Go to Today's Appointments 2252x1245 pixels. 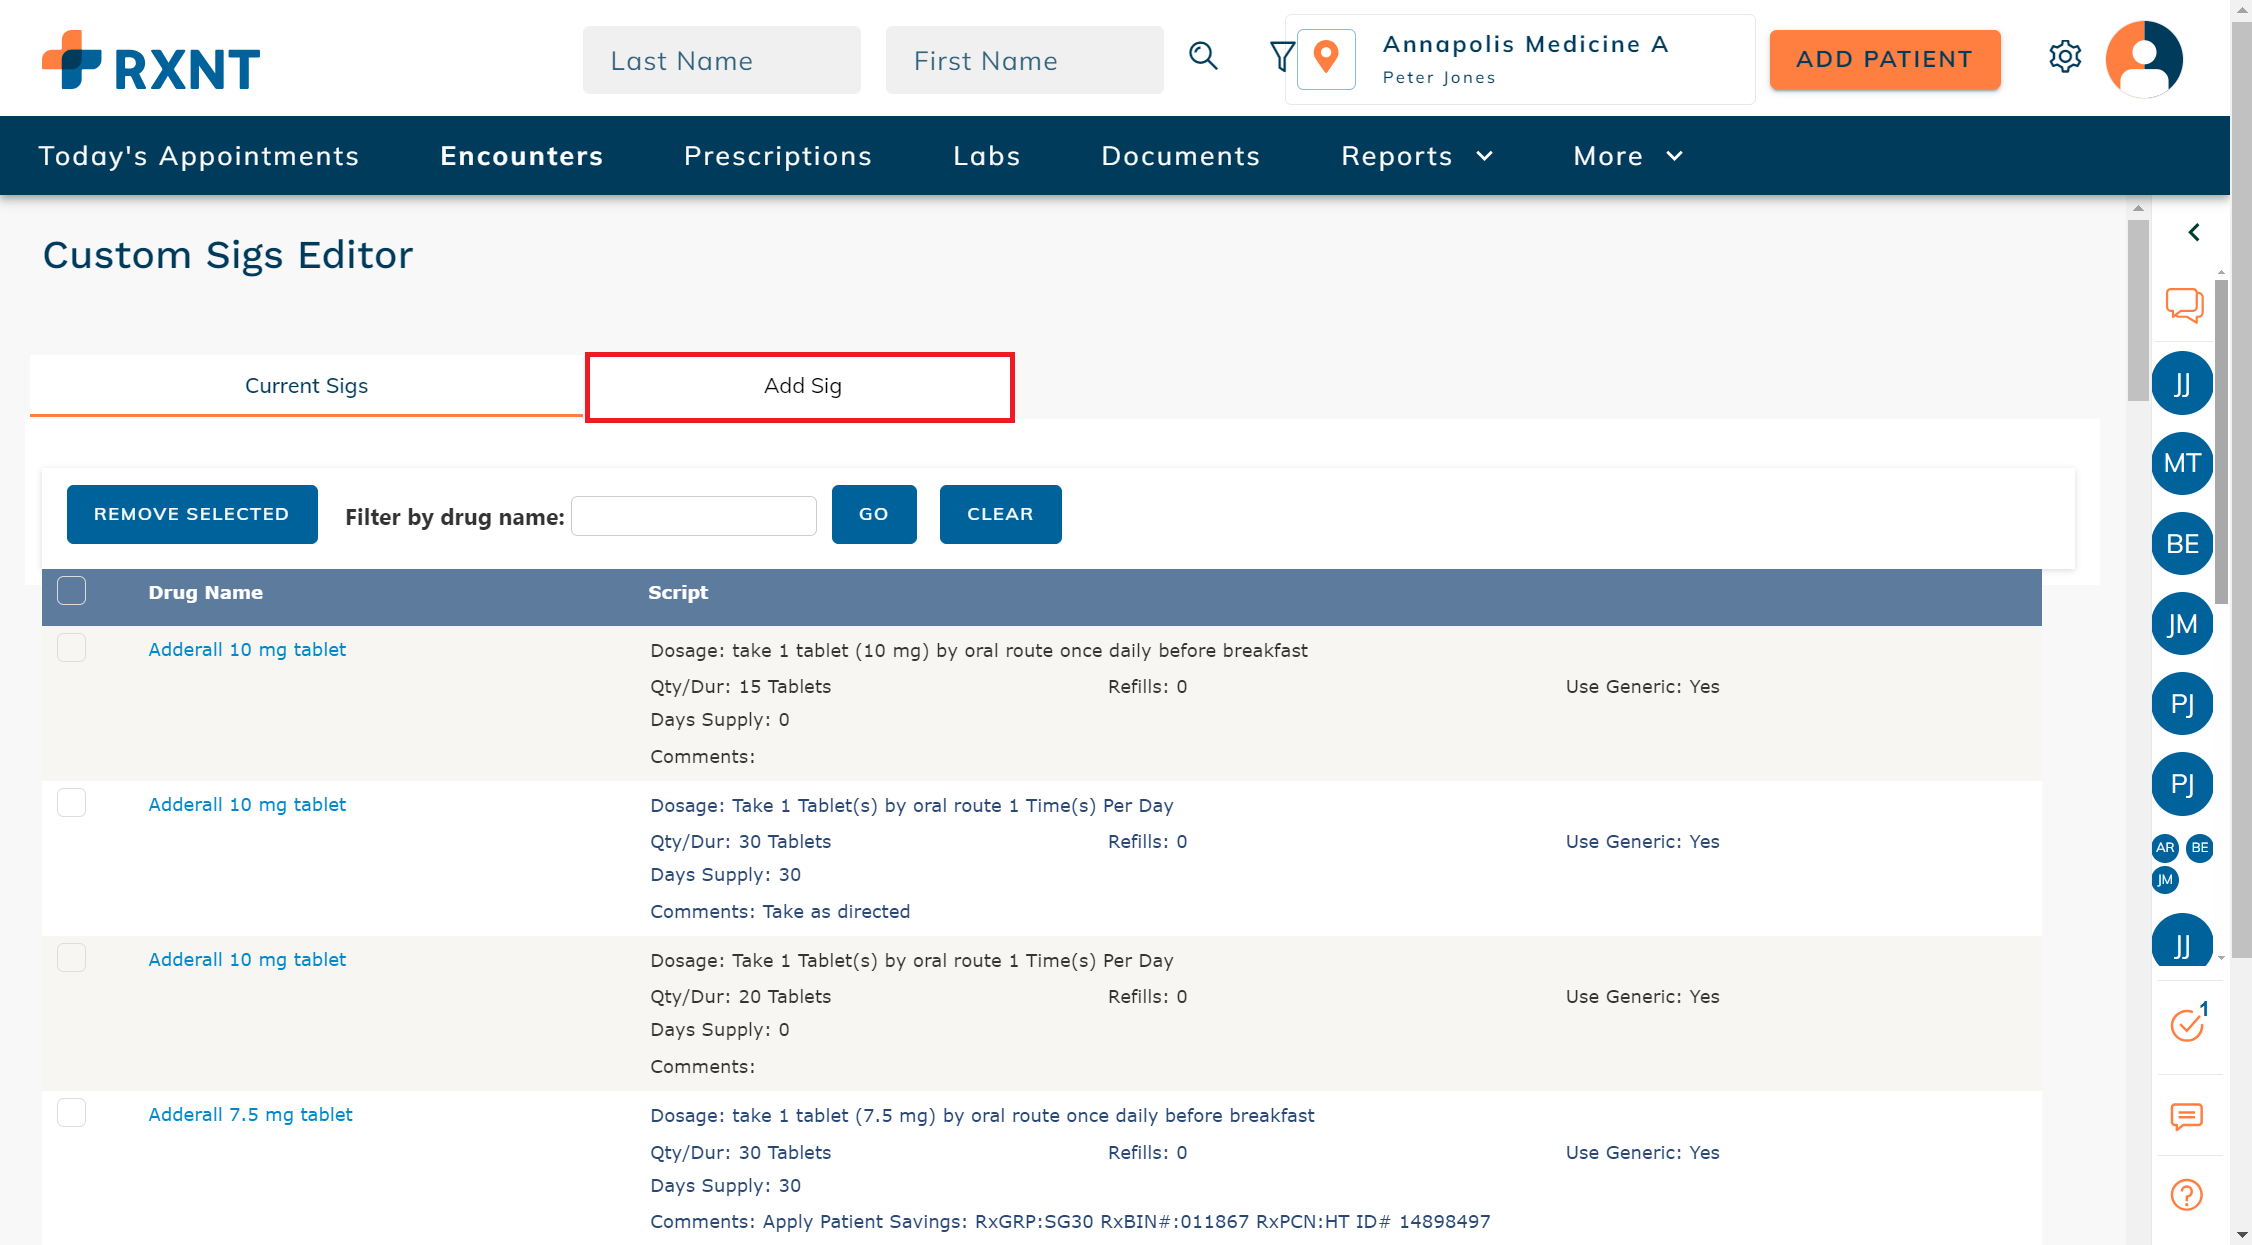coord(199,156)
